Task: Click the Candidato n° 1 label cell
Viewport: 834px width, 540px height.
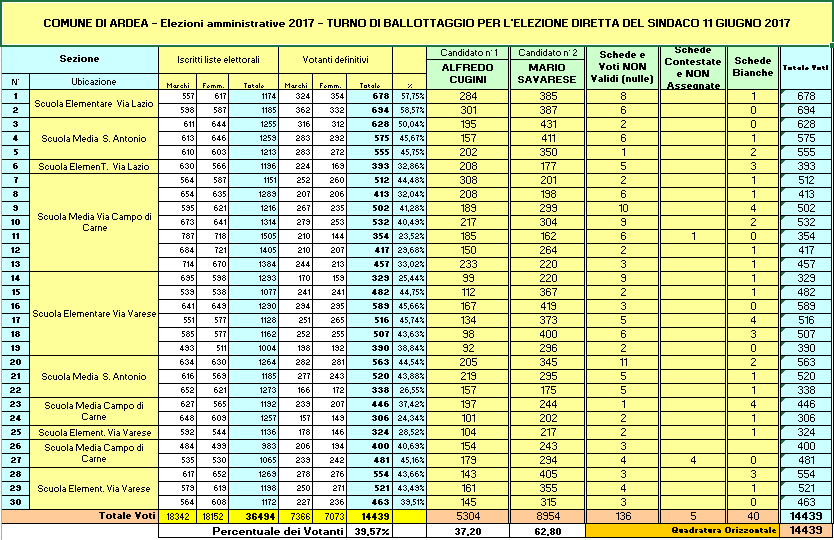Action: click(x=467, y=52)
